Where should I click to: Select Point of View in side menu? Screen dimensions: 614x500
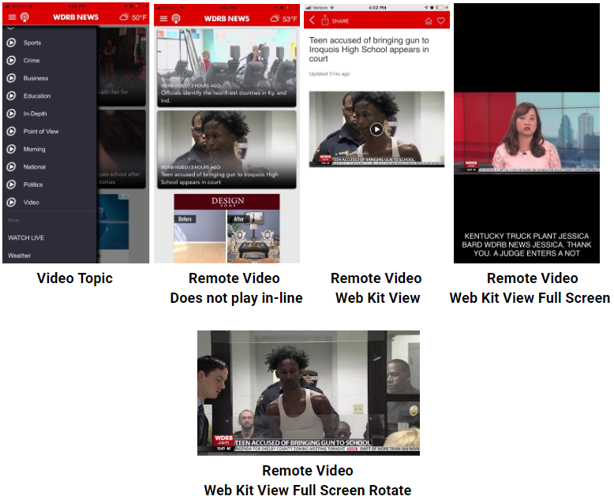click(x=41, y=131)
